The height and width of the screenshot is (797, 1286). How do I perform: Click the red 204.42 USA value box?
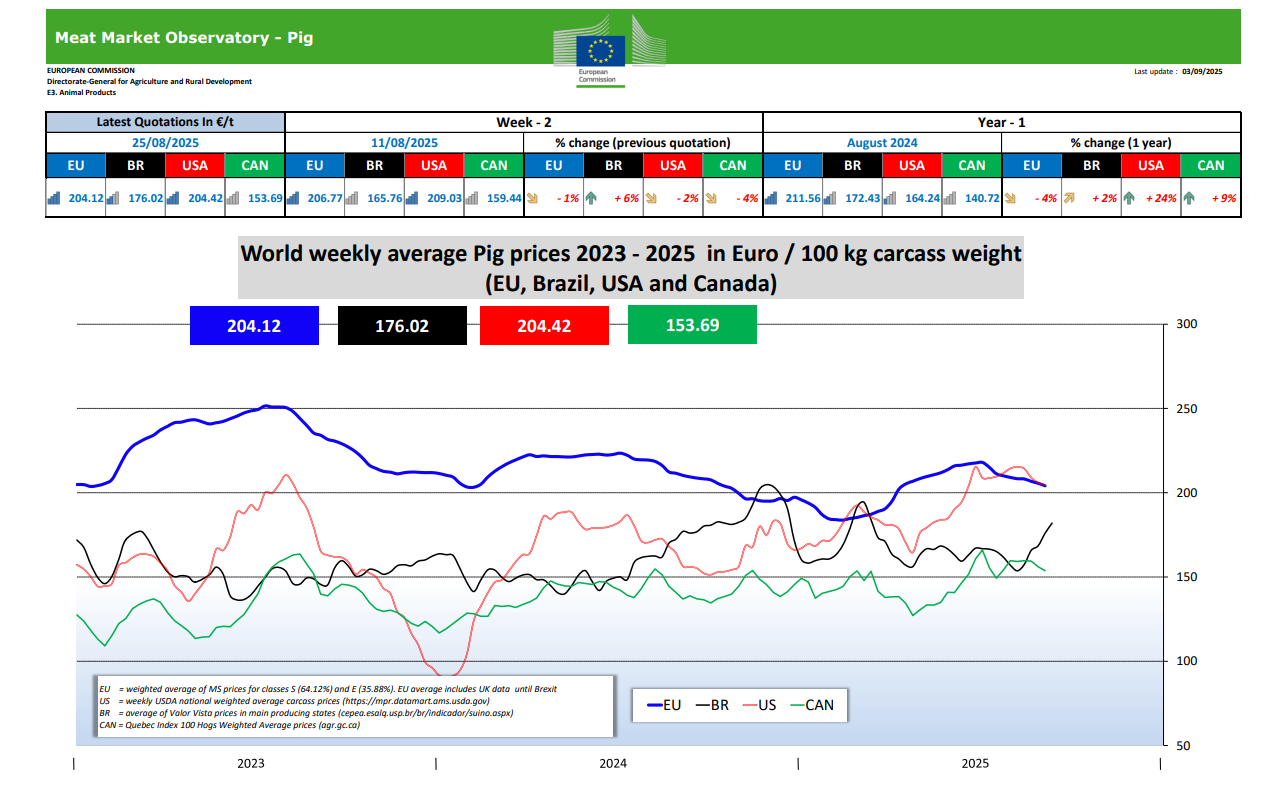coord(545,326)
